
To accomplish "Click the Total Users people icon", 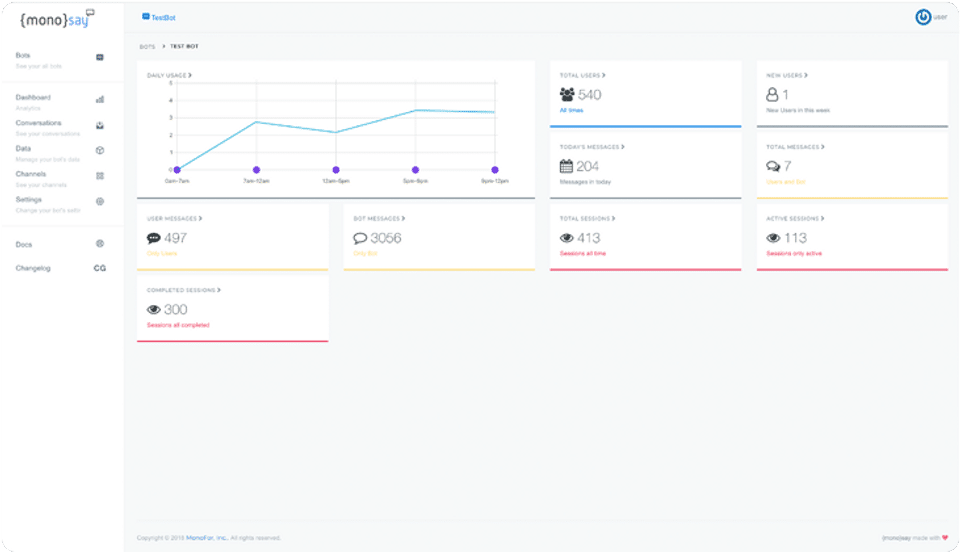I will click(x=567, y=95).
